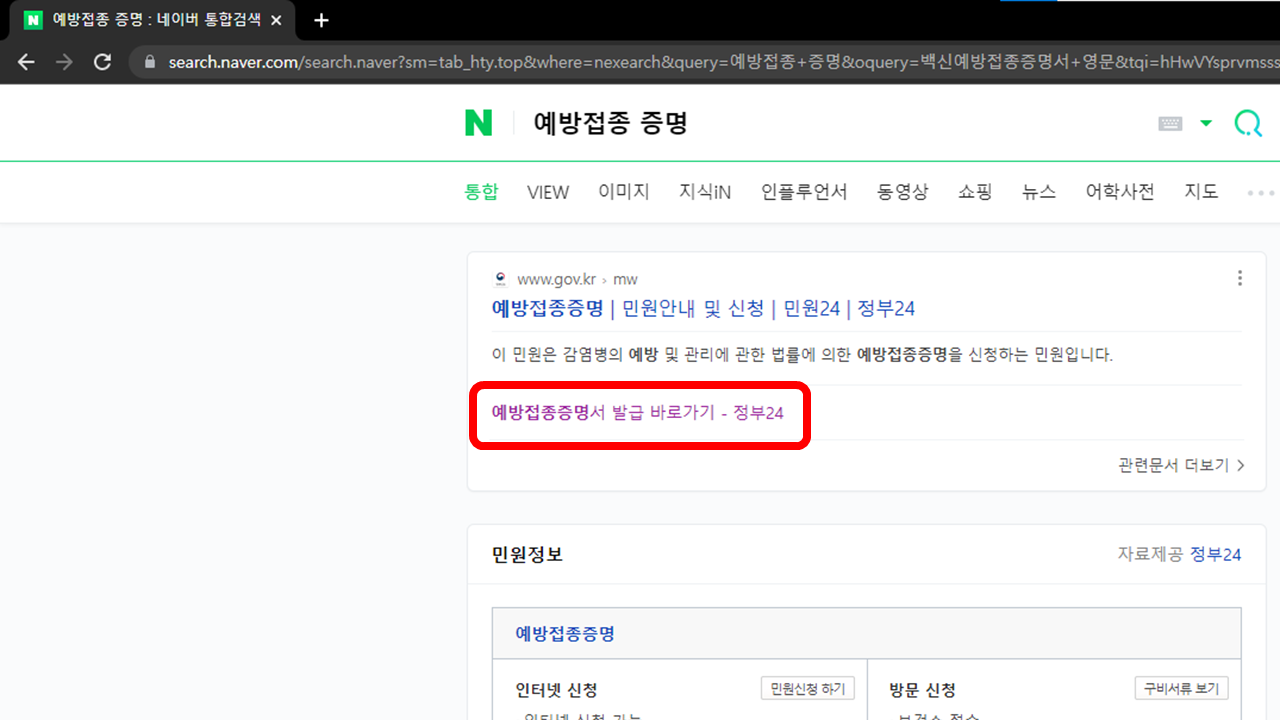Open Naver home via green N logo
Screen dimensions: 1280x720
(x=478, y=123)
